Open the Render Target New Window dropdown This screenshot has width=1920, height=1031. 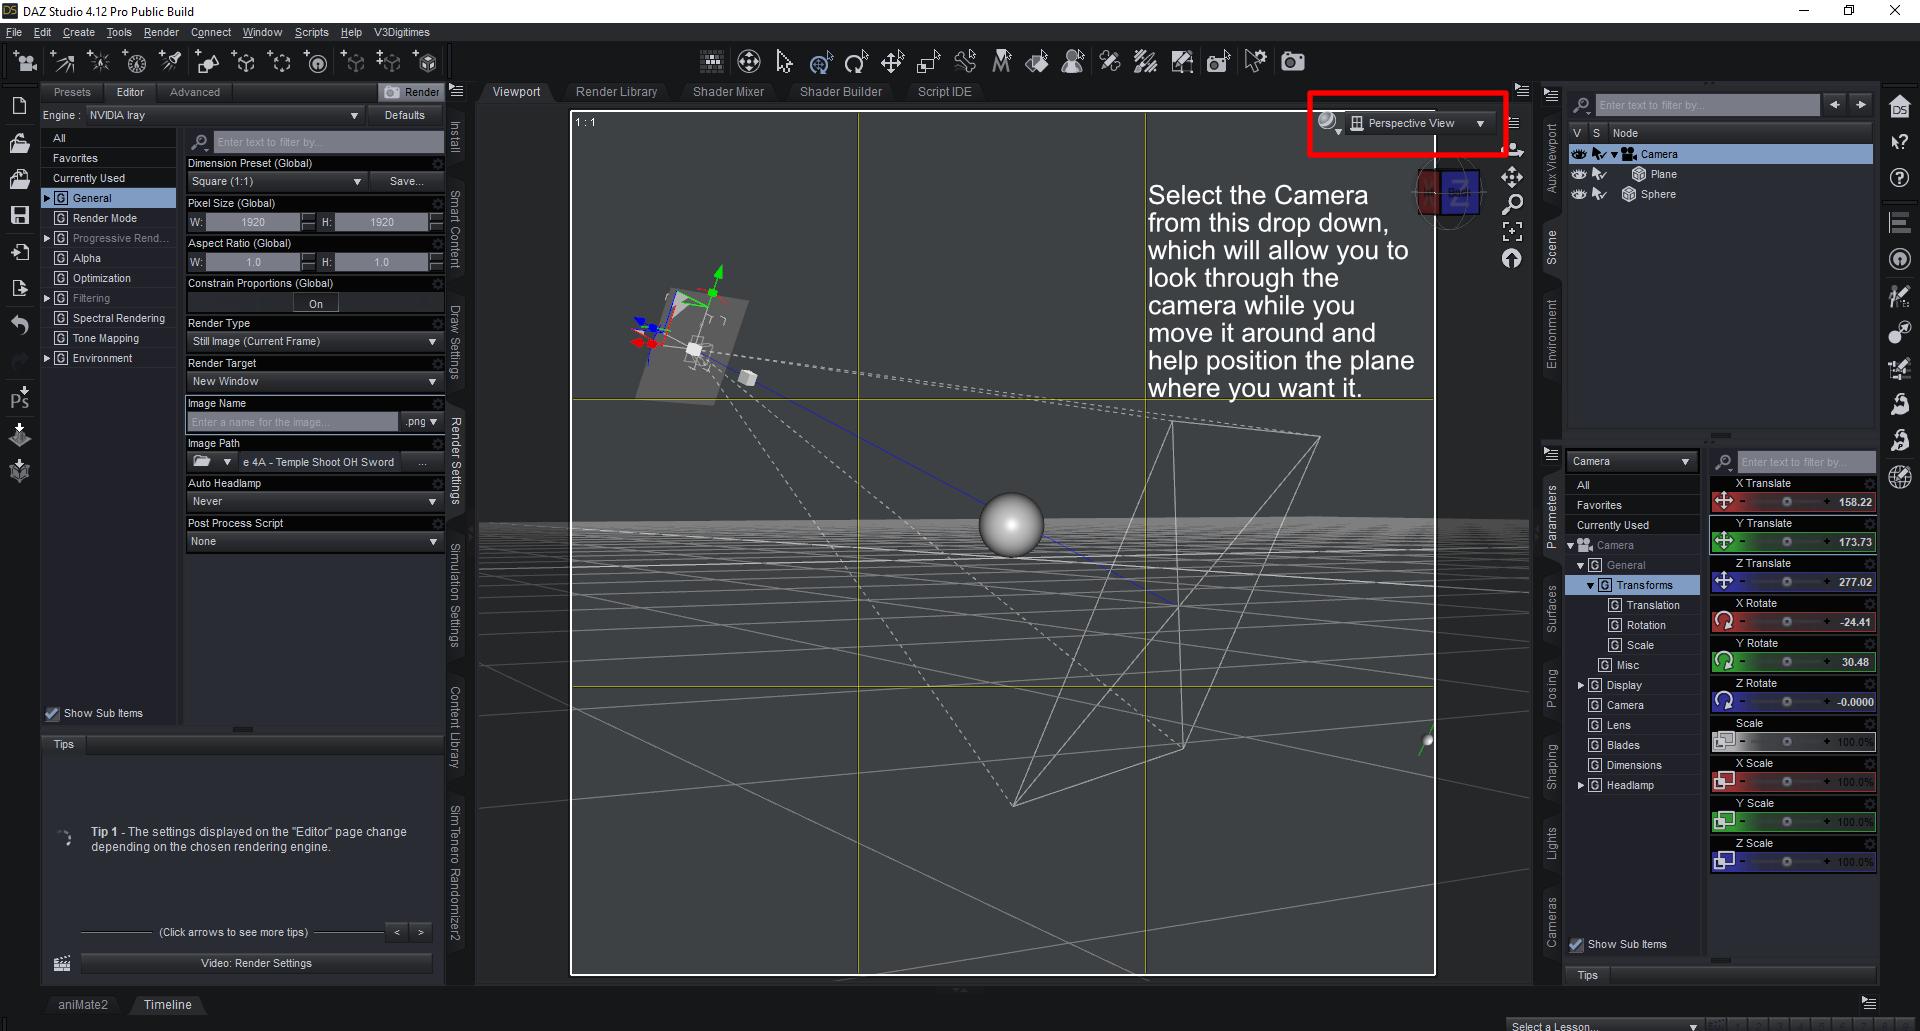coord(314,382)
